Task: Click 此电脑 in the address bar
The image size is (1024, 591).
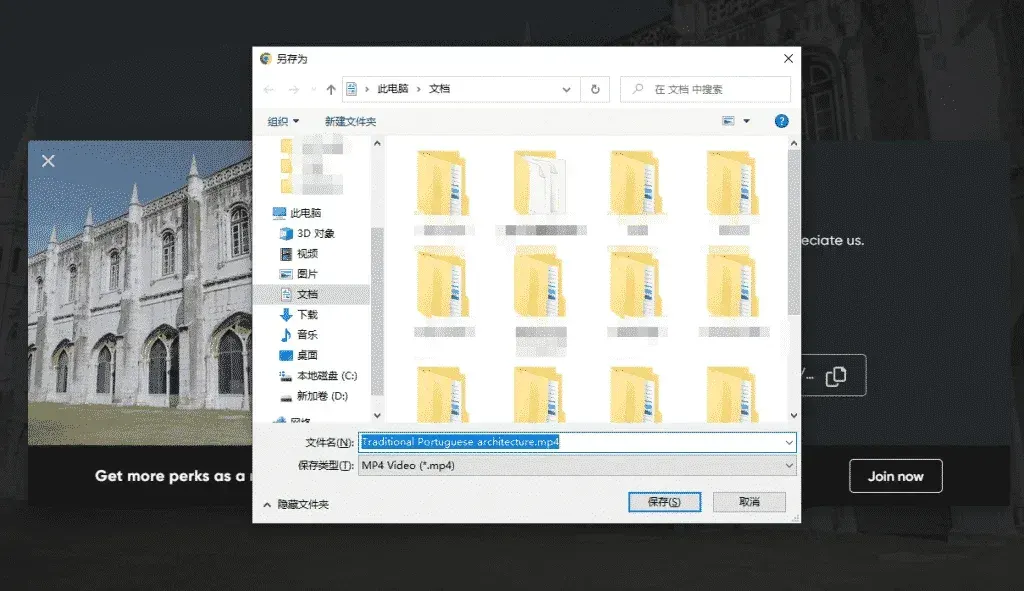Action: point(392,89)
